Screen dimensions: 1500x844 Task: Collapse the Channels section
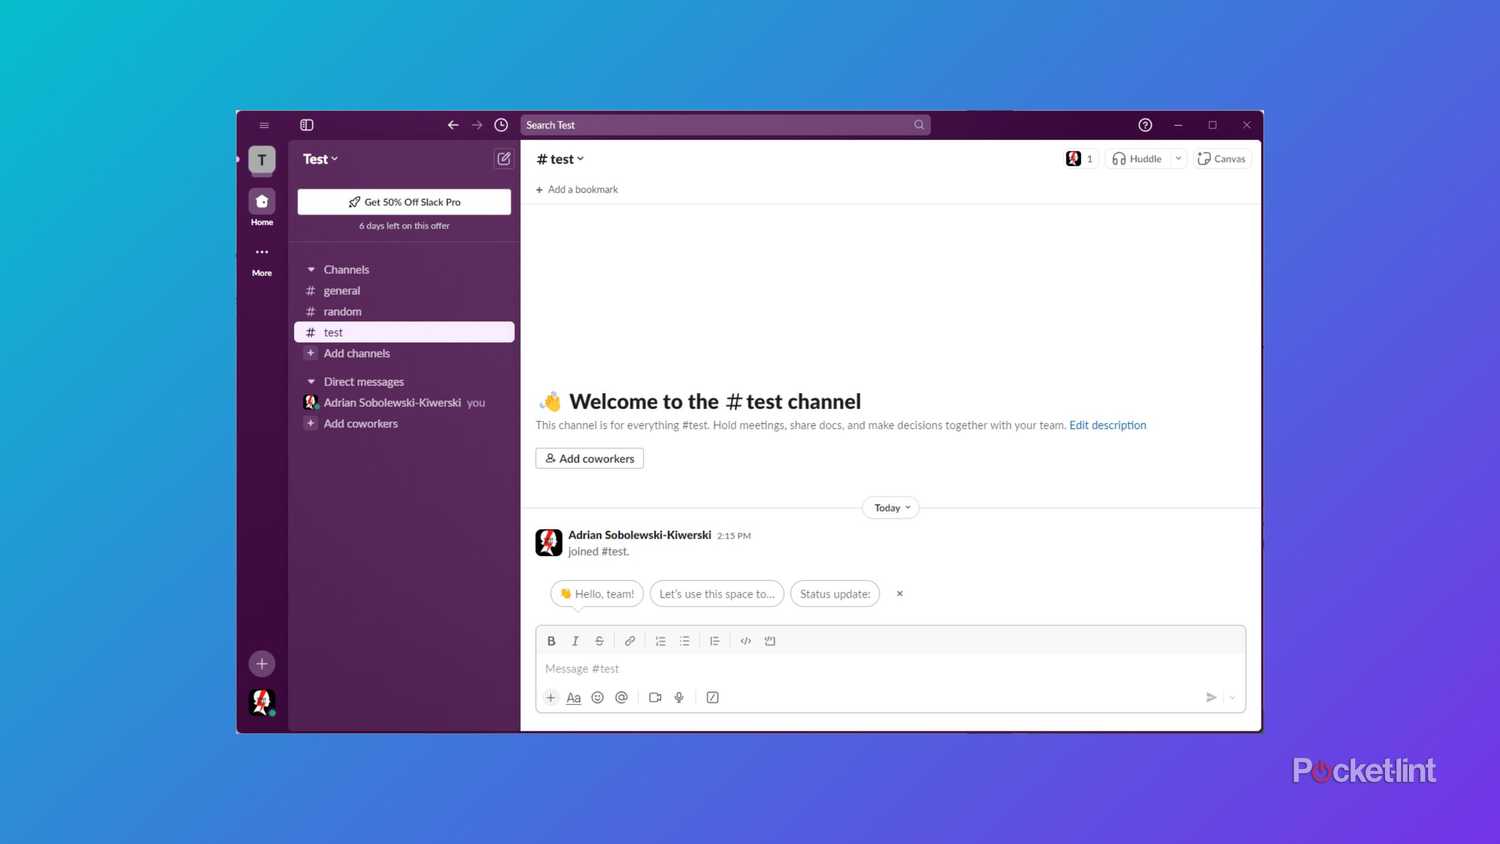point(311,270)
